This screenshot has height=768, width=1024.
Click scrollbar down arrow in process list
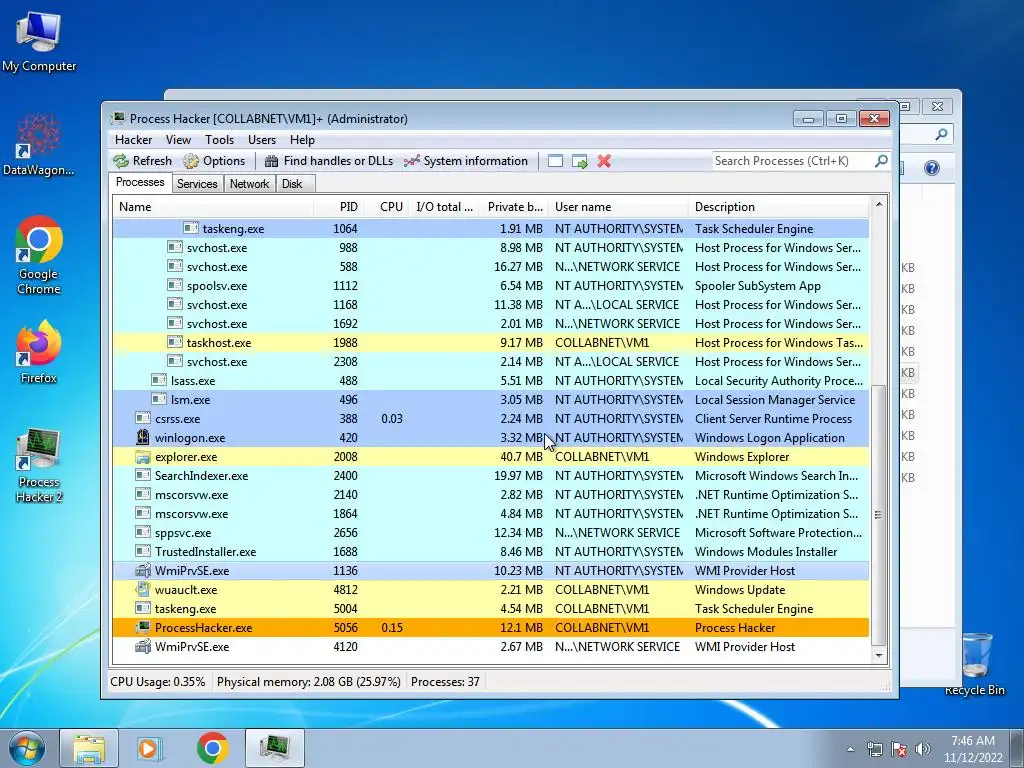pos(879,655)
